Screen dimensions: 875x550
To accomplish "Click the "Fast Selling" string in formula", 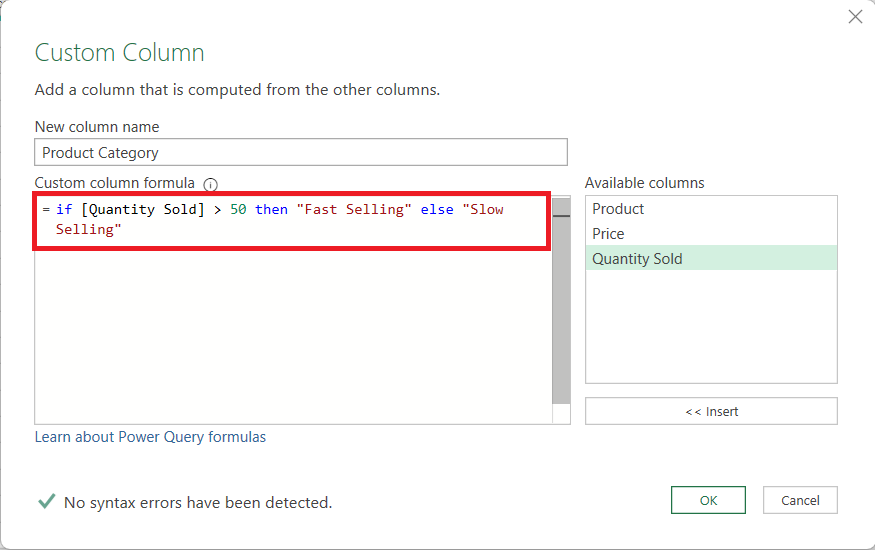I will 354,209.
